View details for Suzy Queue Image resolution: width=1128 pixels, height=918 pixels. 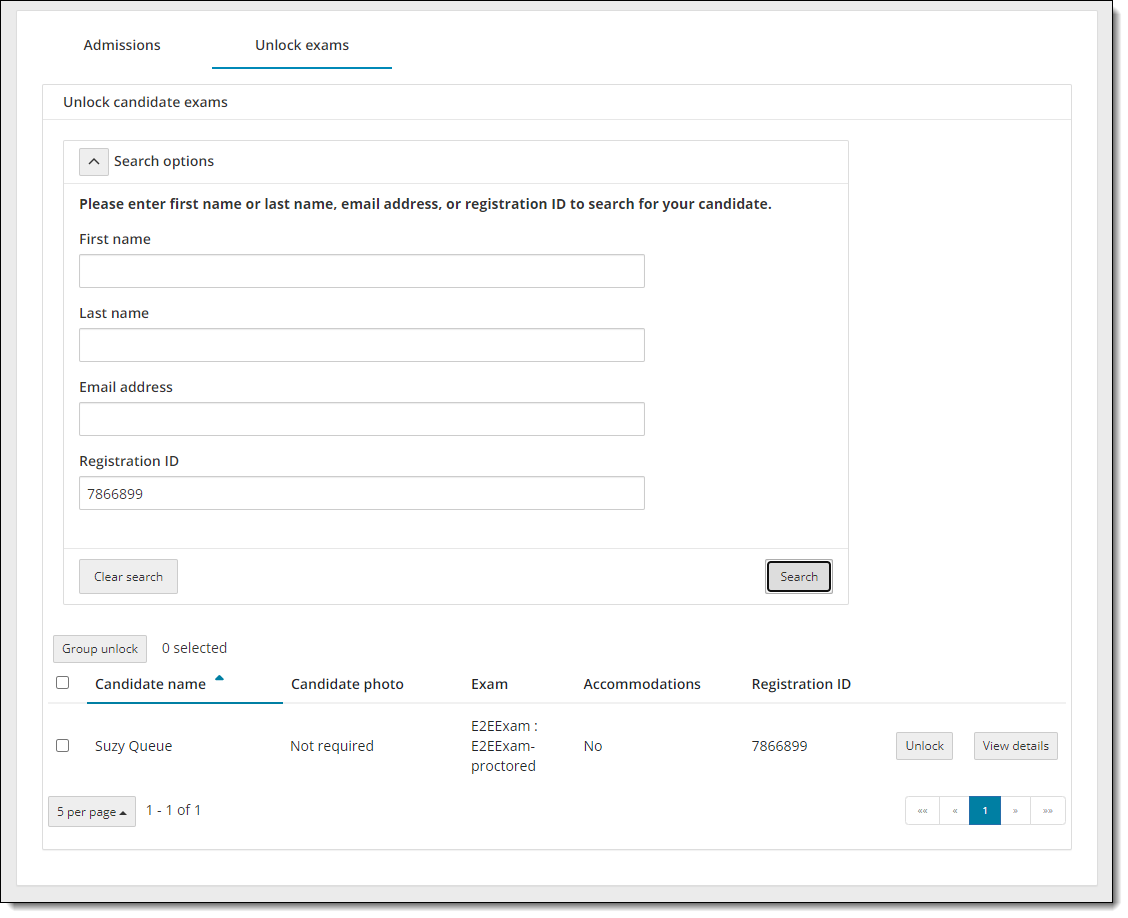1015,746
